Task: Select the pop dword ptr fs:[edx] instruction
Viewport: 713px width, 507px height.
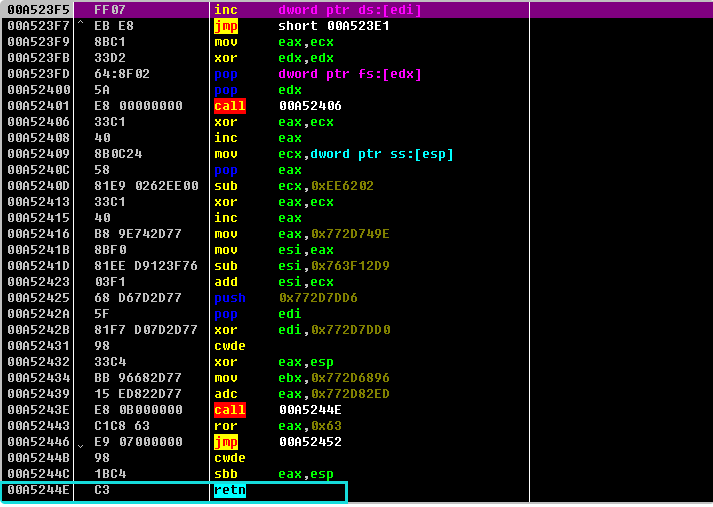Action: coord(225,74)
